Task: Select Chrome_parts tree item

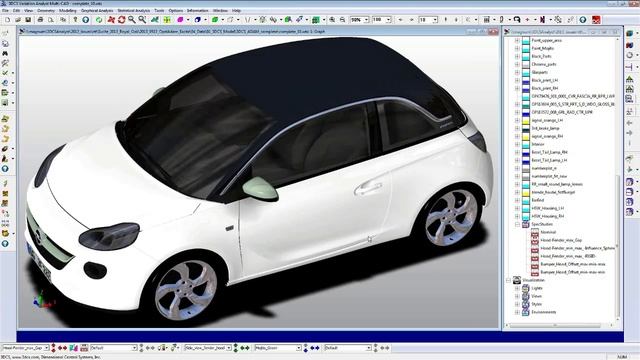Action: [544, 64]
